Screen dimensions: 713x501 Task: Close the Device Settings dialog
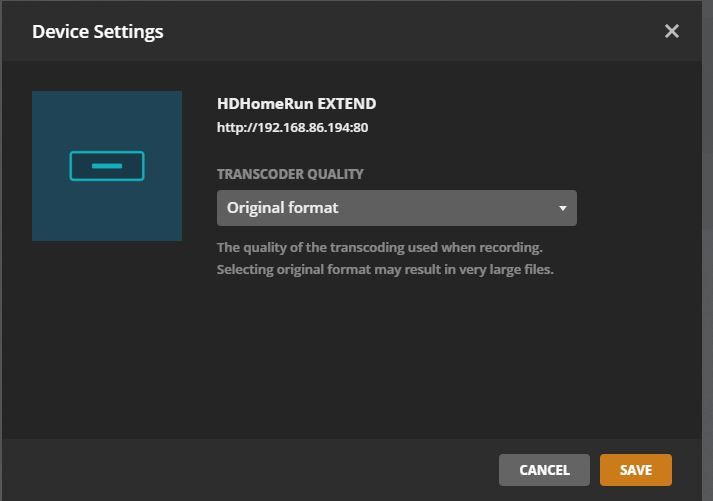pyautogui.click(x=671, y=31)
